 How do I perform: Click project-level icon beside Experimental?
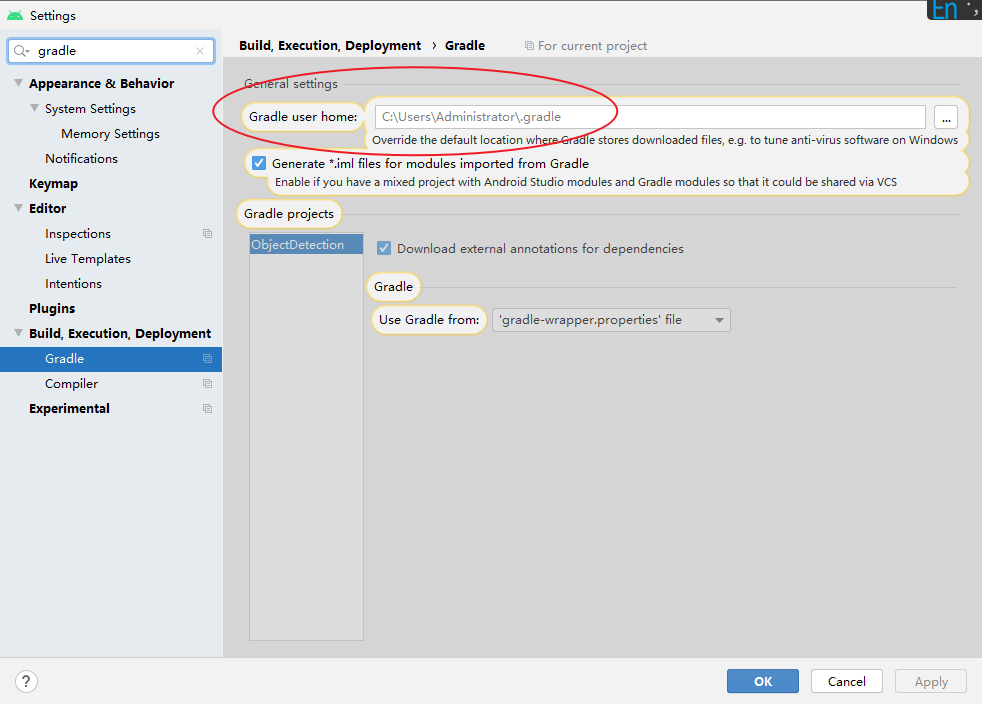click(x=207, y=409)
